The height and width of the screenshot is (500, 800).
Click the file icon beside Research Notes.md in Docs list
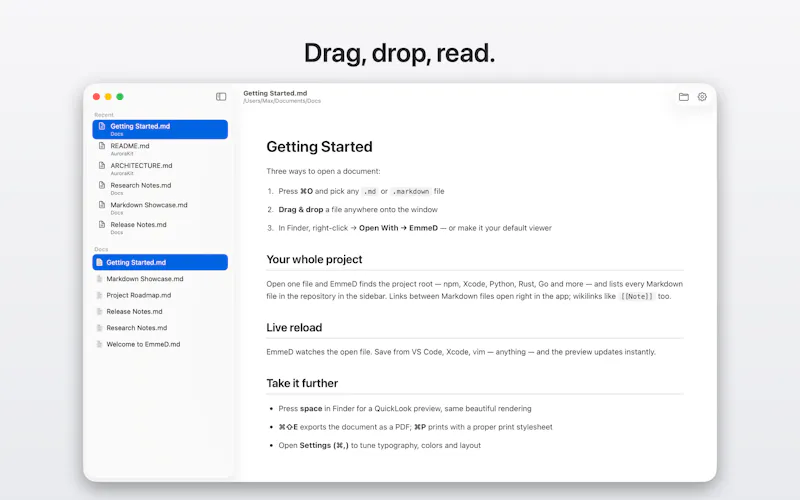99,328
